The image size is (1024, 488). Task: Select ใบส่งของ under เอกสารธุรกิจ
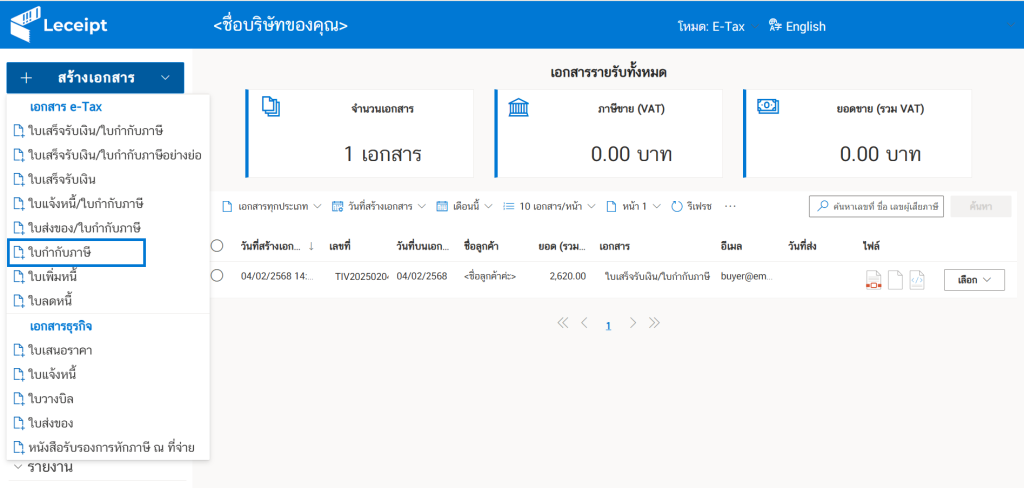[108, 423]
